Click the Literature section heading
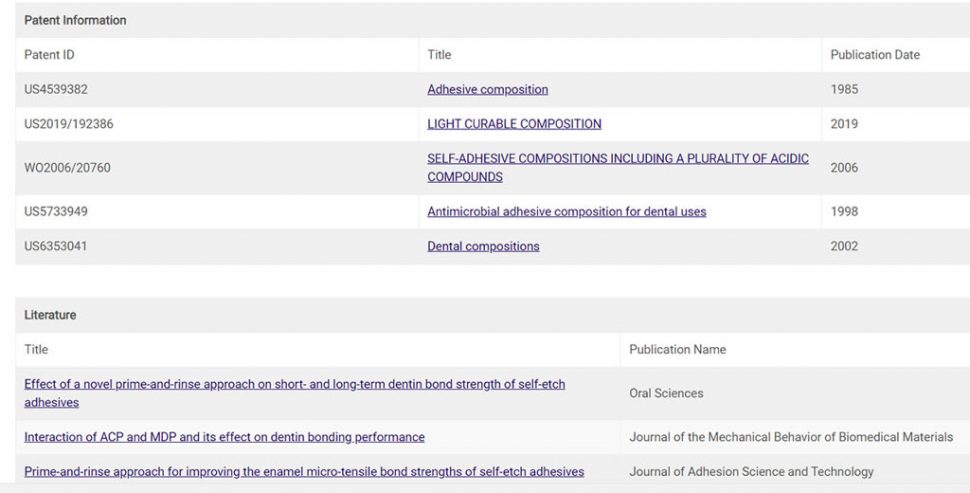 point(50,315)
